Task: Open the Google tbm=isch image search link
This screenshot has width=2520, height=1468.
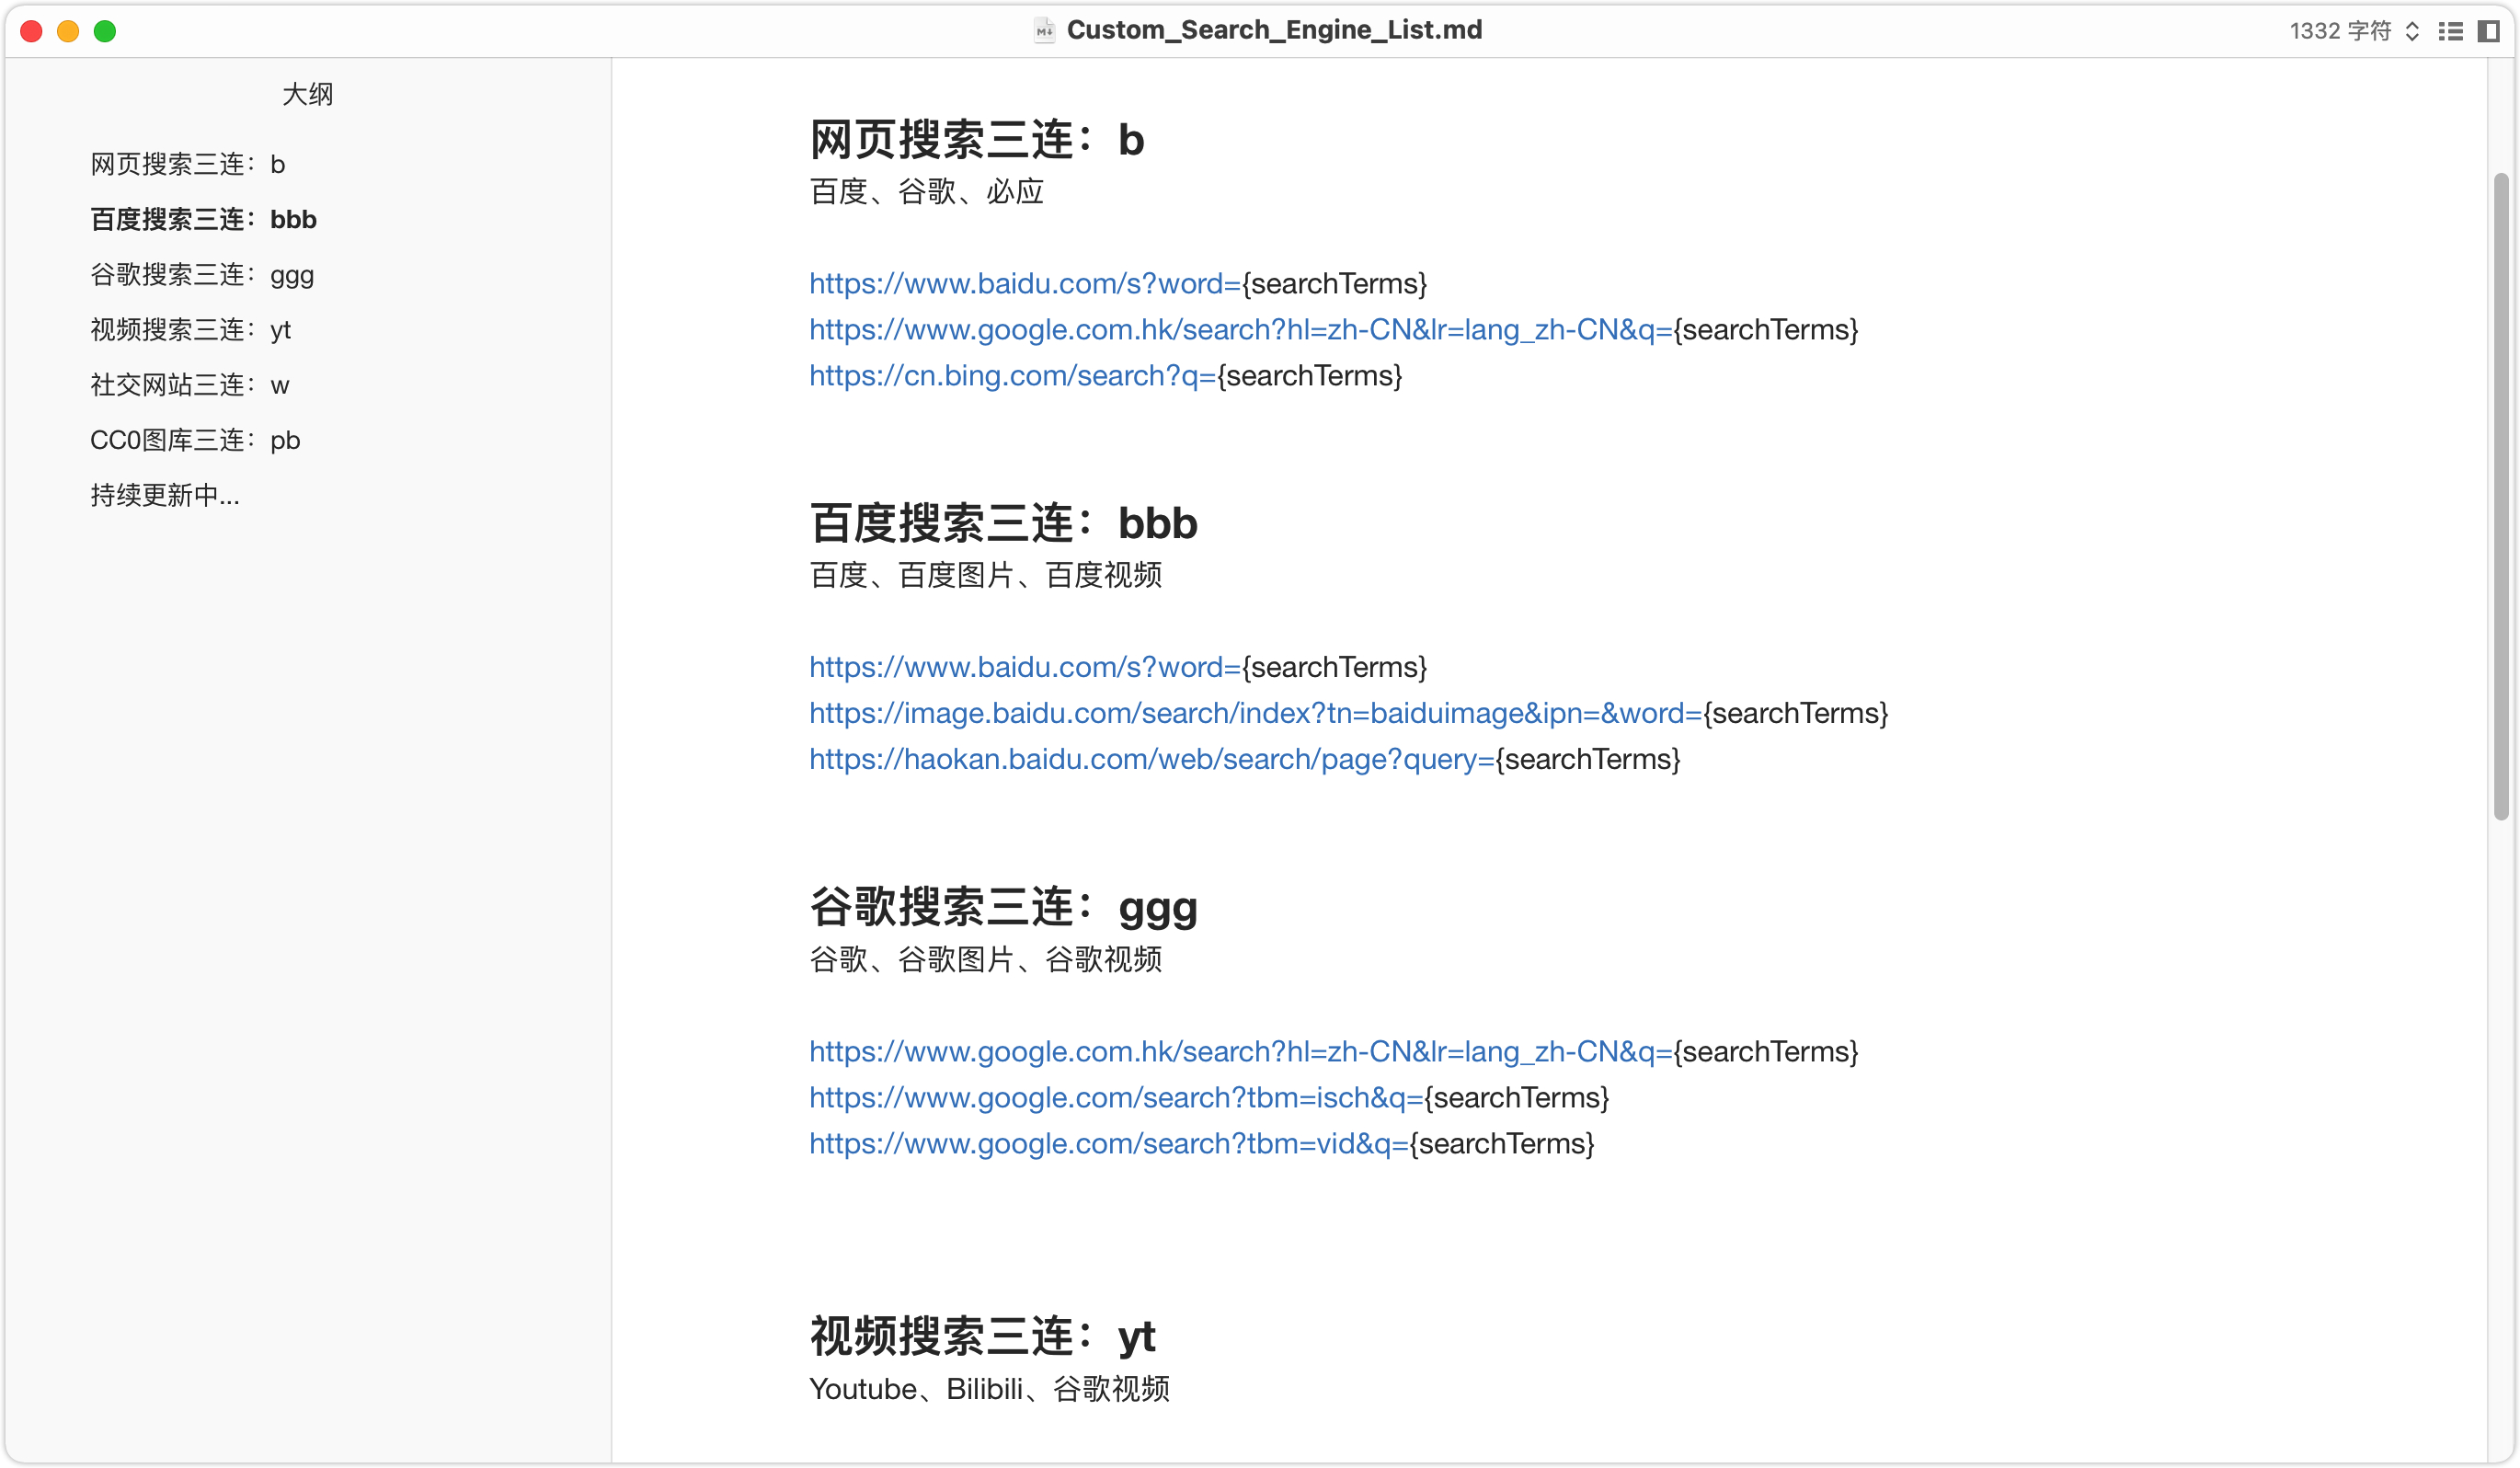Action: tap(1115, 1098)
